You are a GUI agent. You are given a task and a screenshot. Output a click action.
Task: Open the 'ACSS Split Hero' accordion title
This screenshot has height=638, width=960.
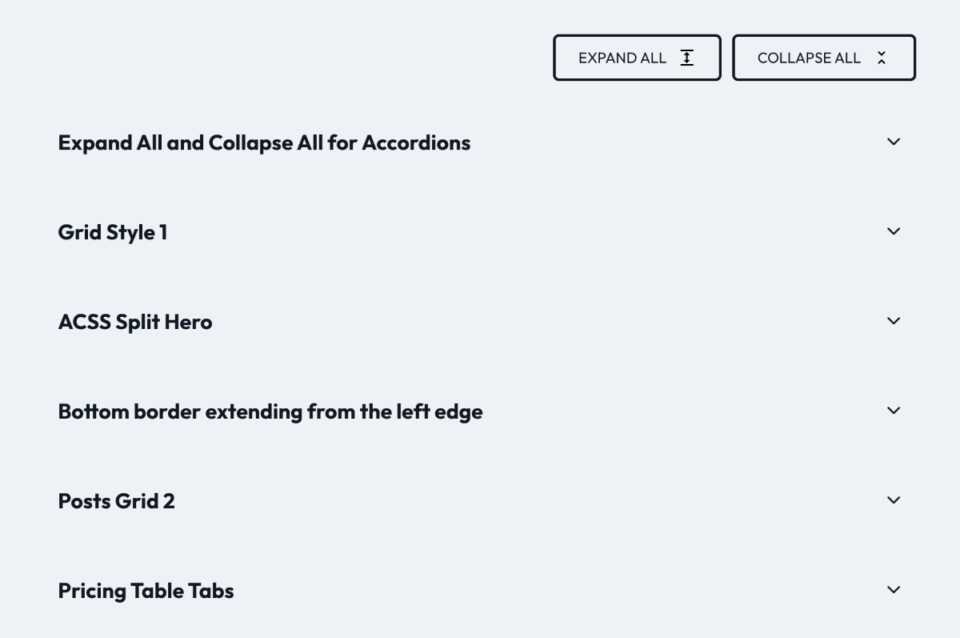135,322
